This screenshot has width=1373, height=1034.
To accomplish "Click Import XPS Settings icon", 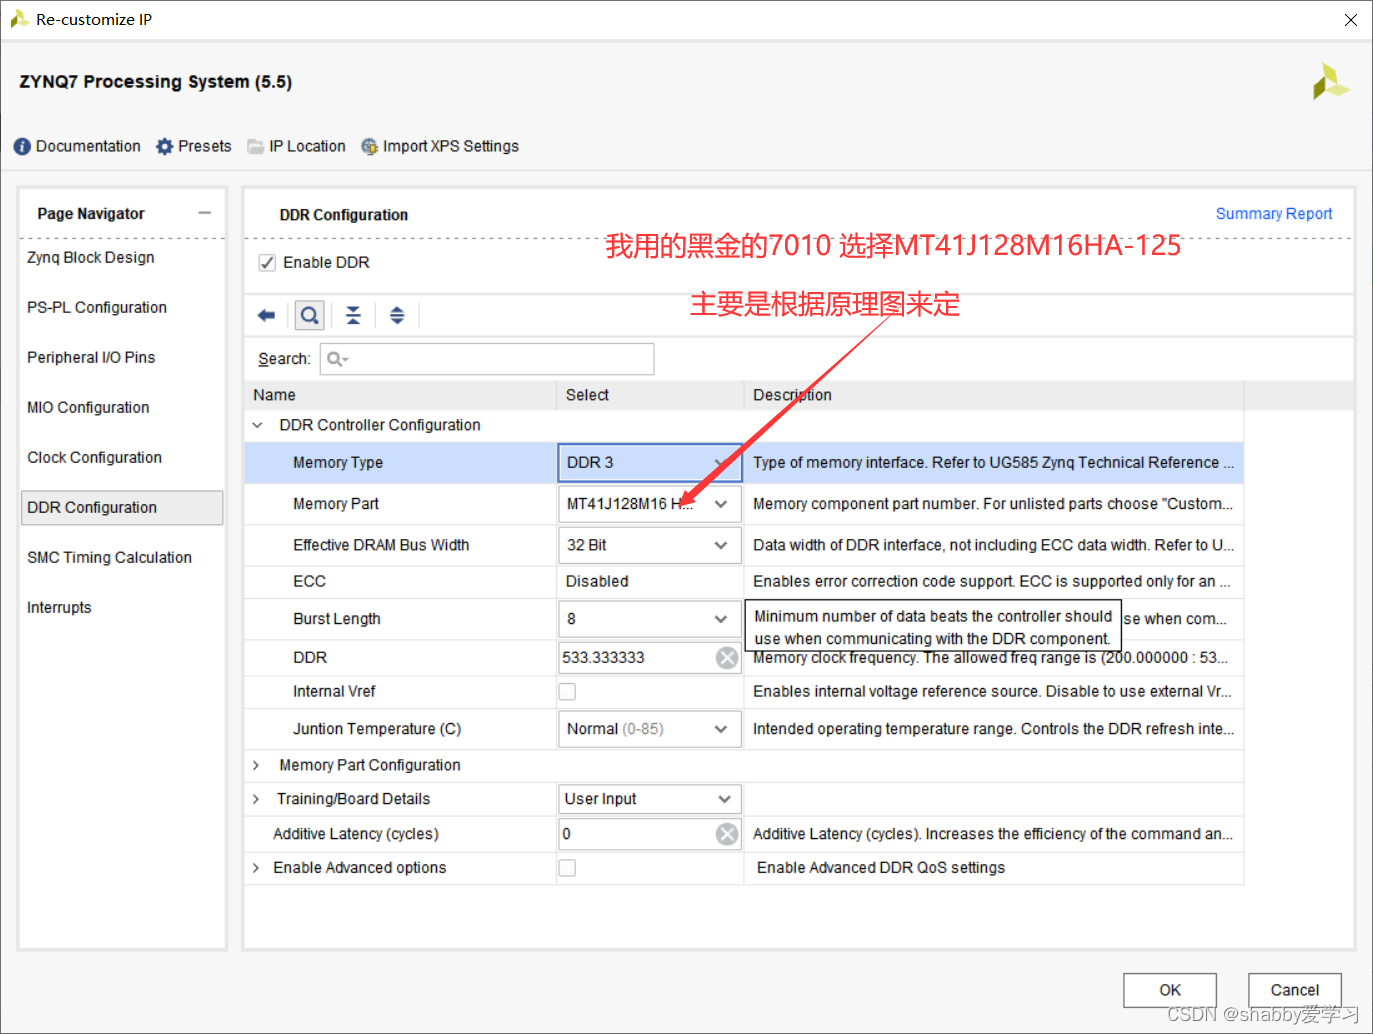I will pyautogui.click(x=370, y=146).
